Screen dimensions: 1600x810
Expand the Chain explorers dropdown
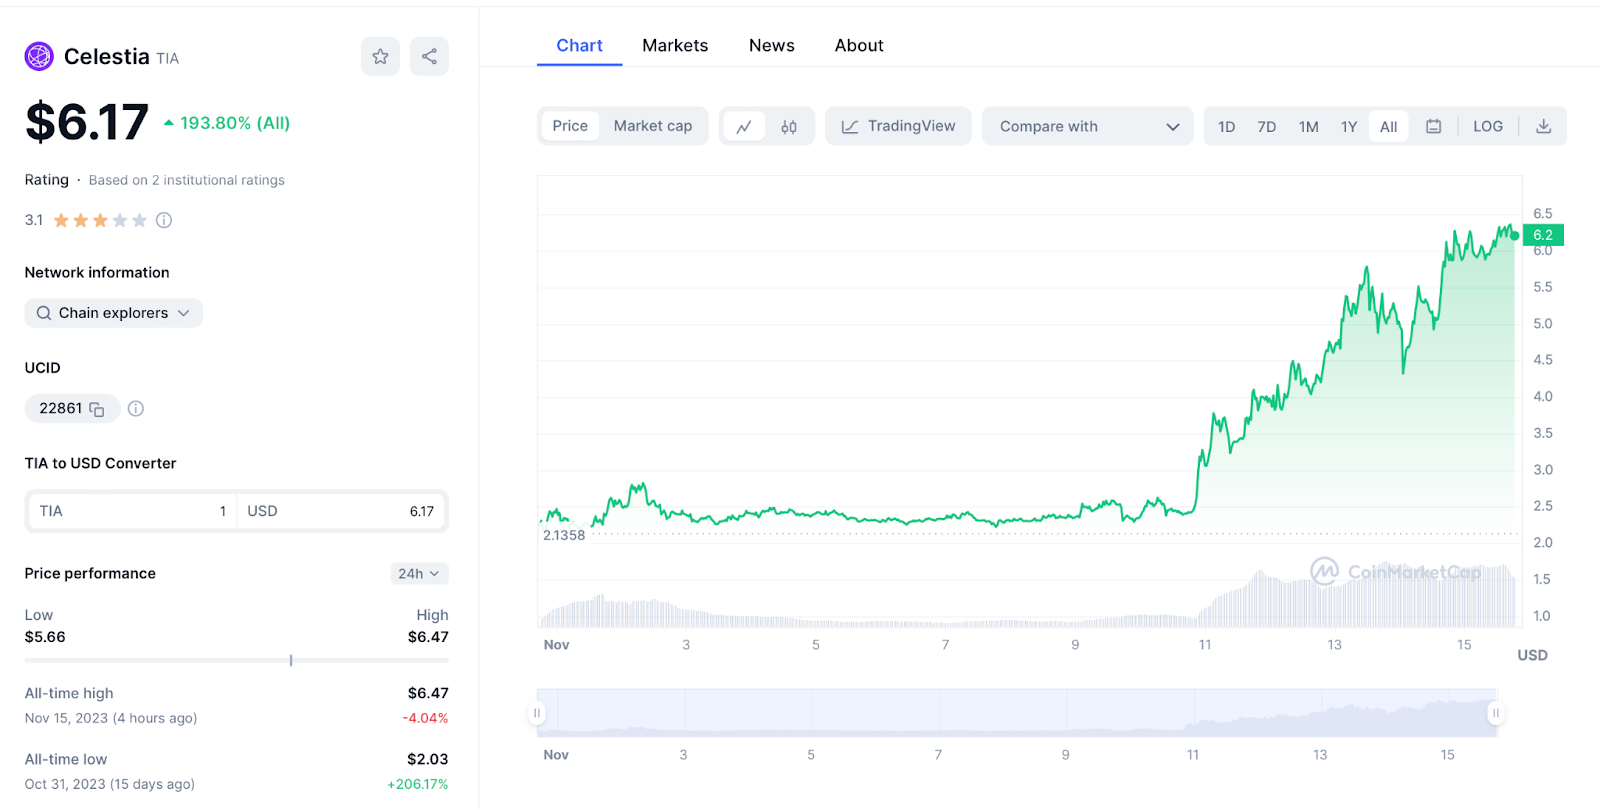tap(114, 313)
